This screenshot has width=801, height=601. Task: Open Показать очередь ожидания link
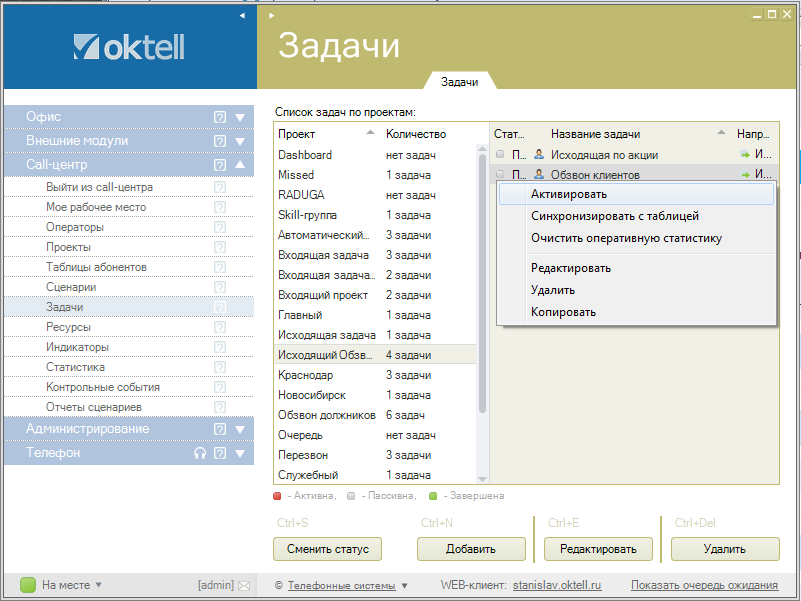[x=704, y=585]
